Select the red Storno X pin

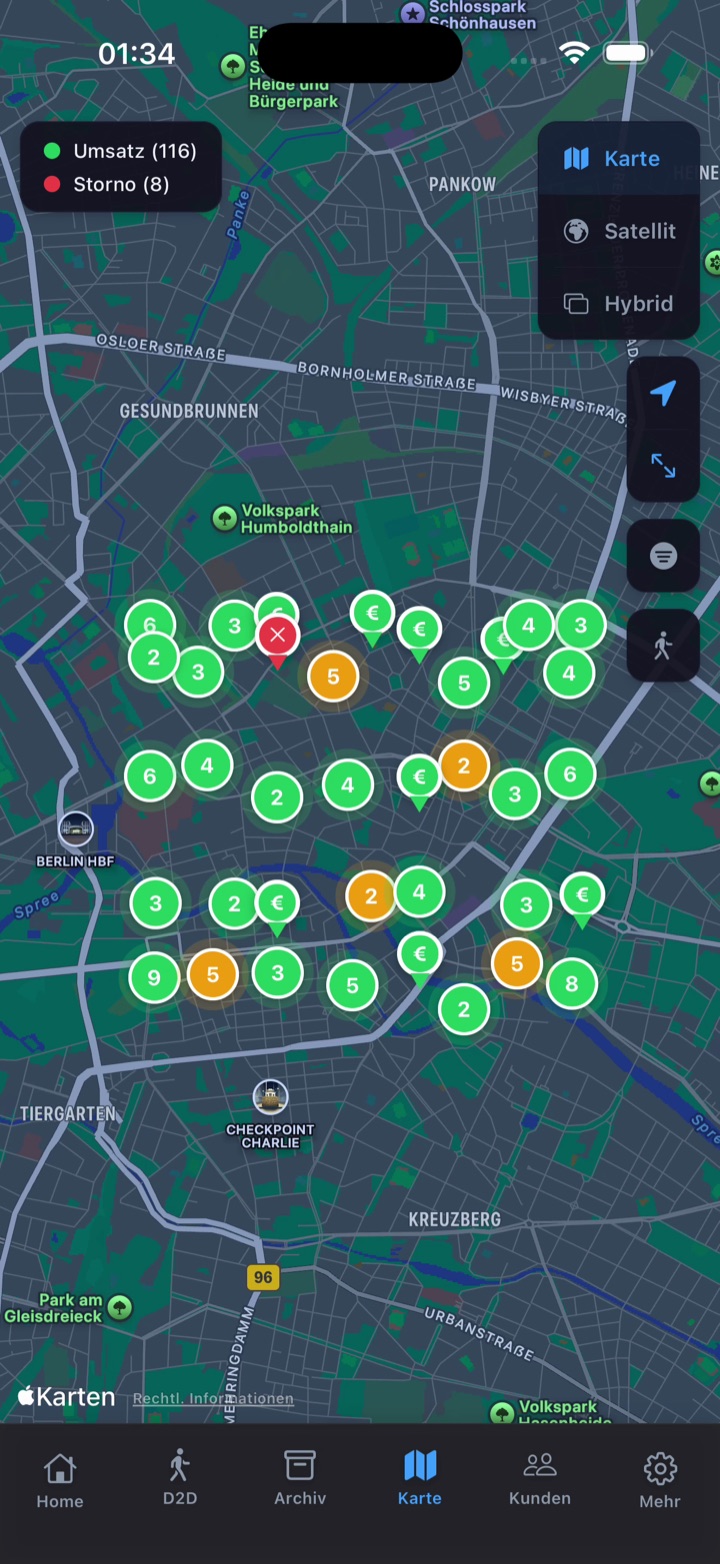point(278,639)
